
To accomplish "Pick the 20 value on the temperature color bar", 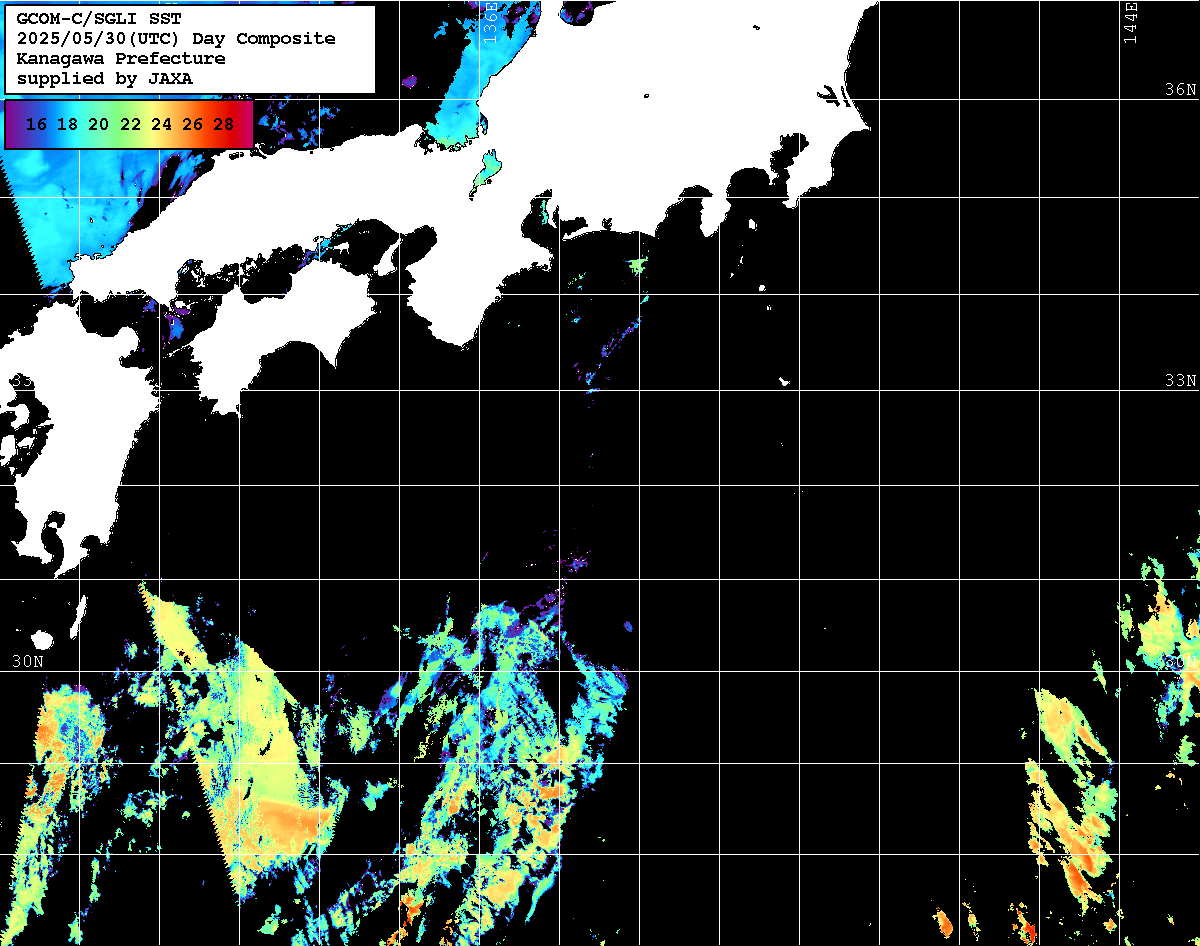I will tap(98, 125).
